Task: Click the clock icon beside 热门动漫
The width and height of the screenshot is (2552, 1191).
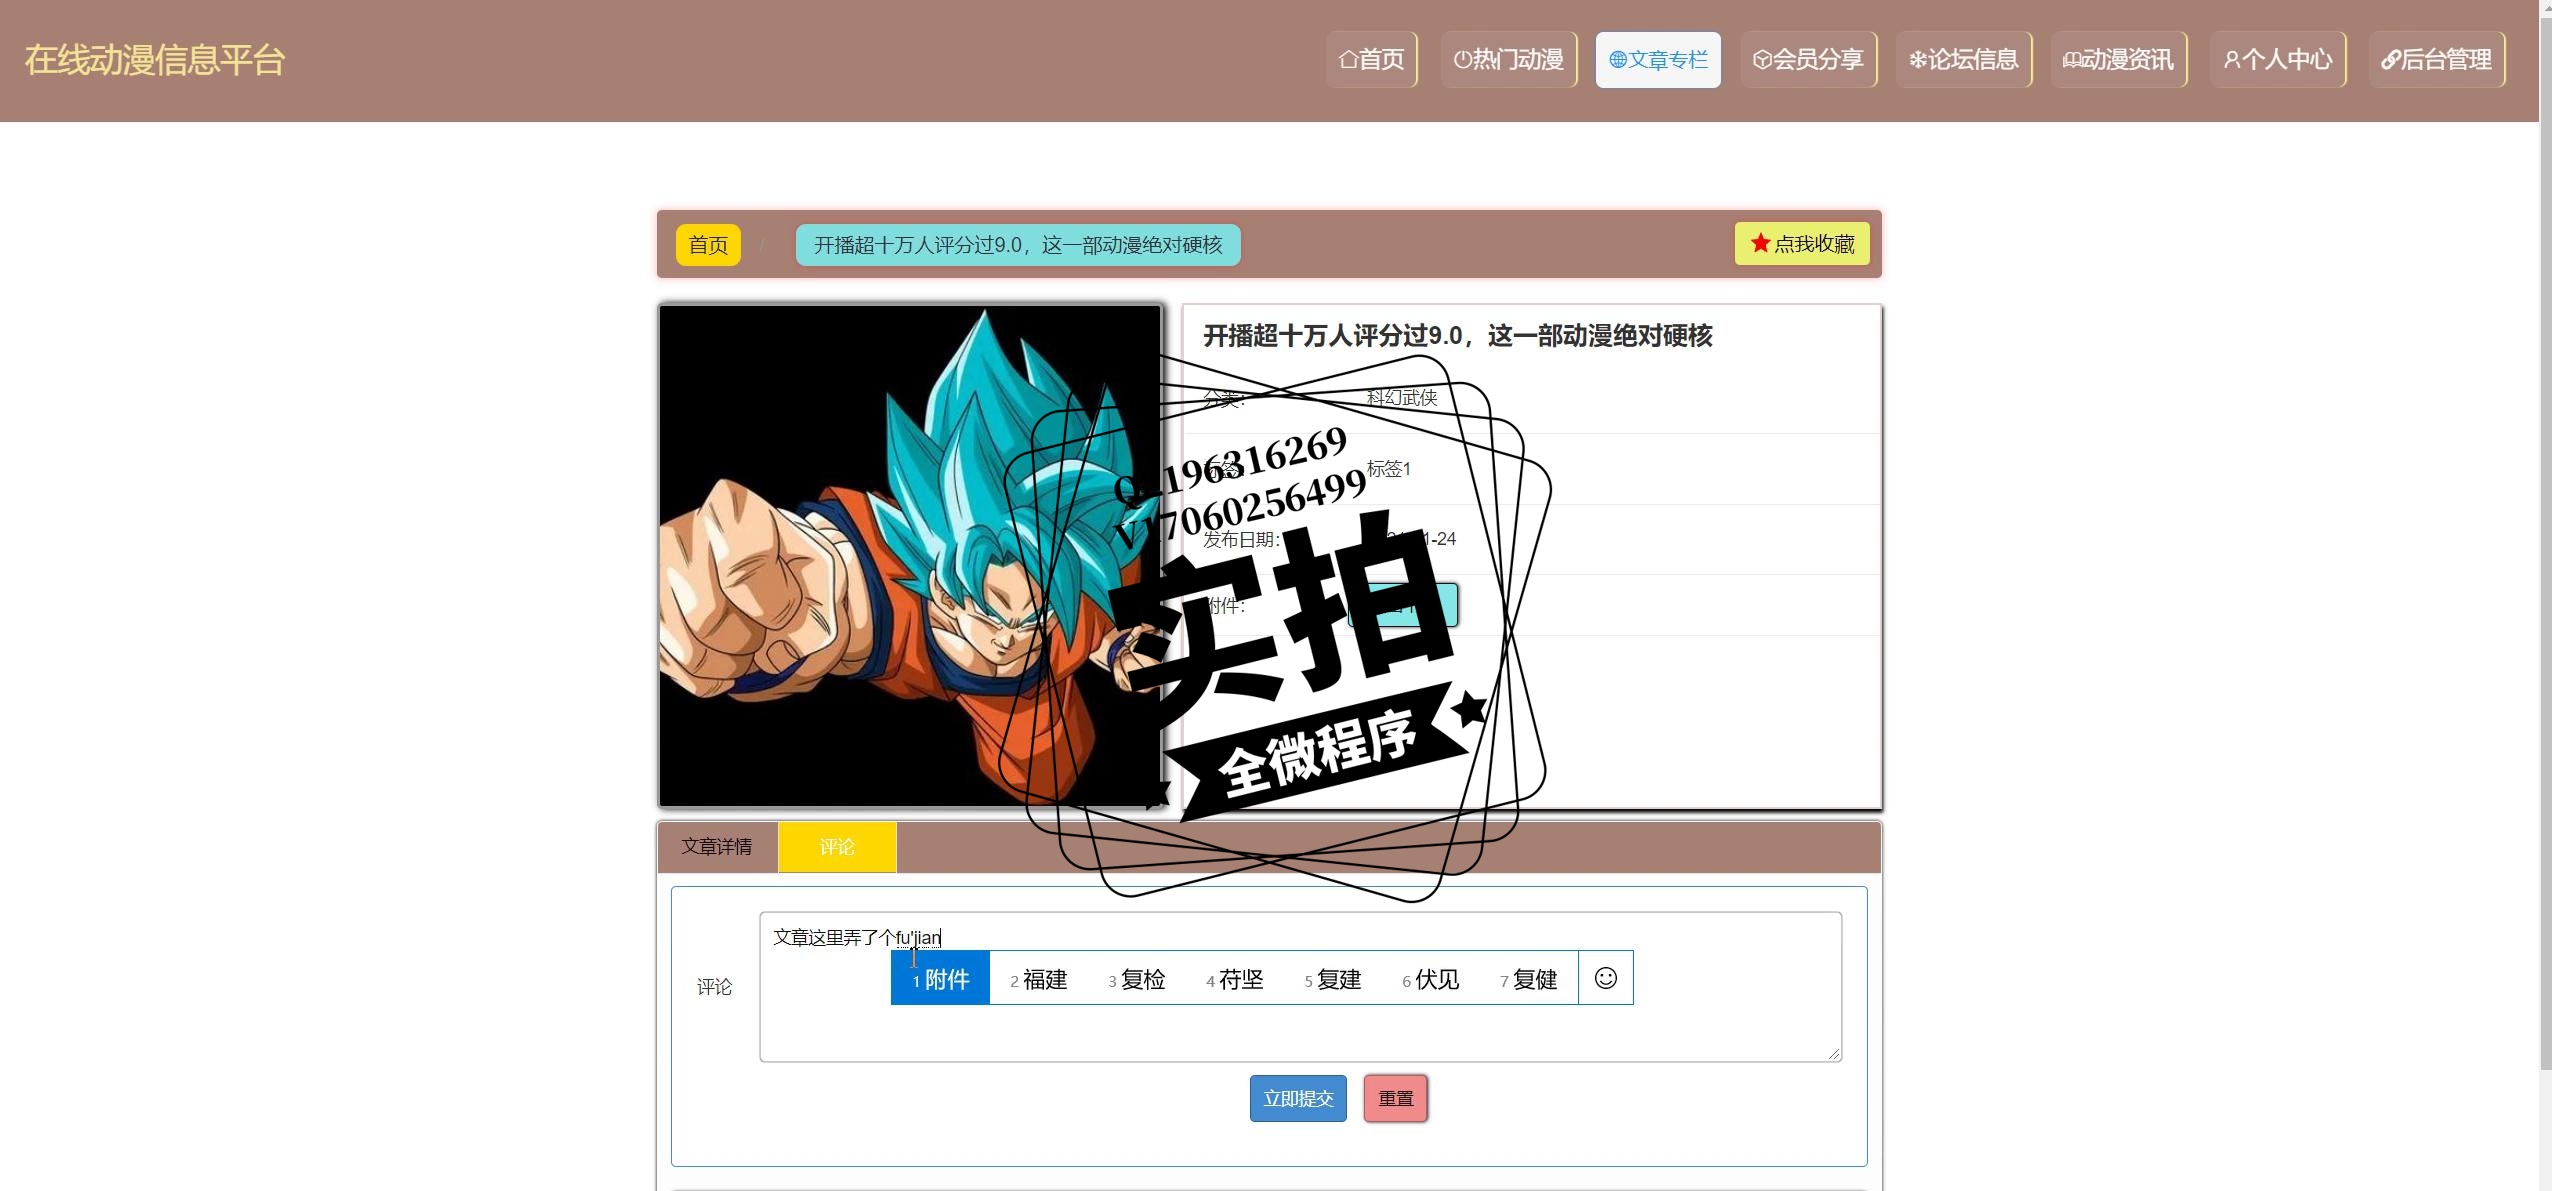Action: coord(1462,60)
